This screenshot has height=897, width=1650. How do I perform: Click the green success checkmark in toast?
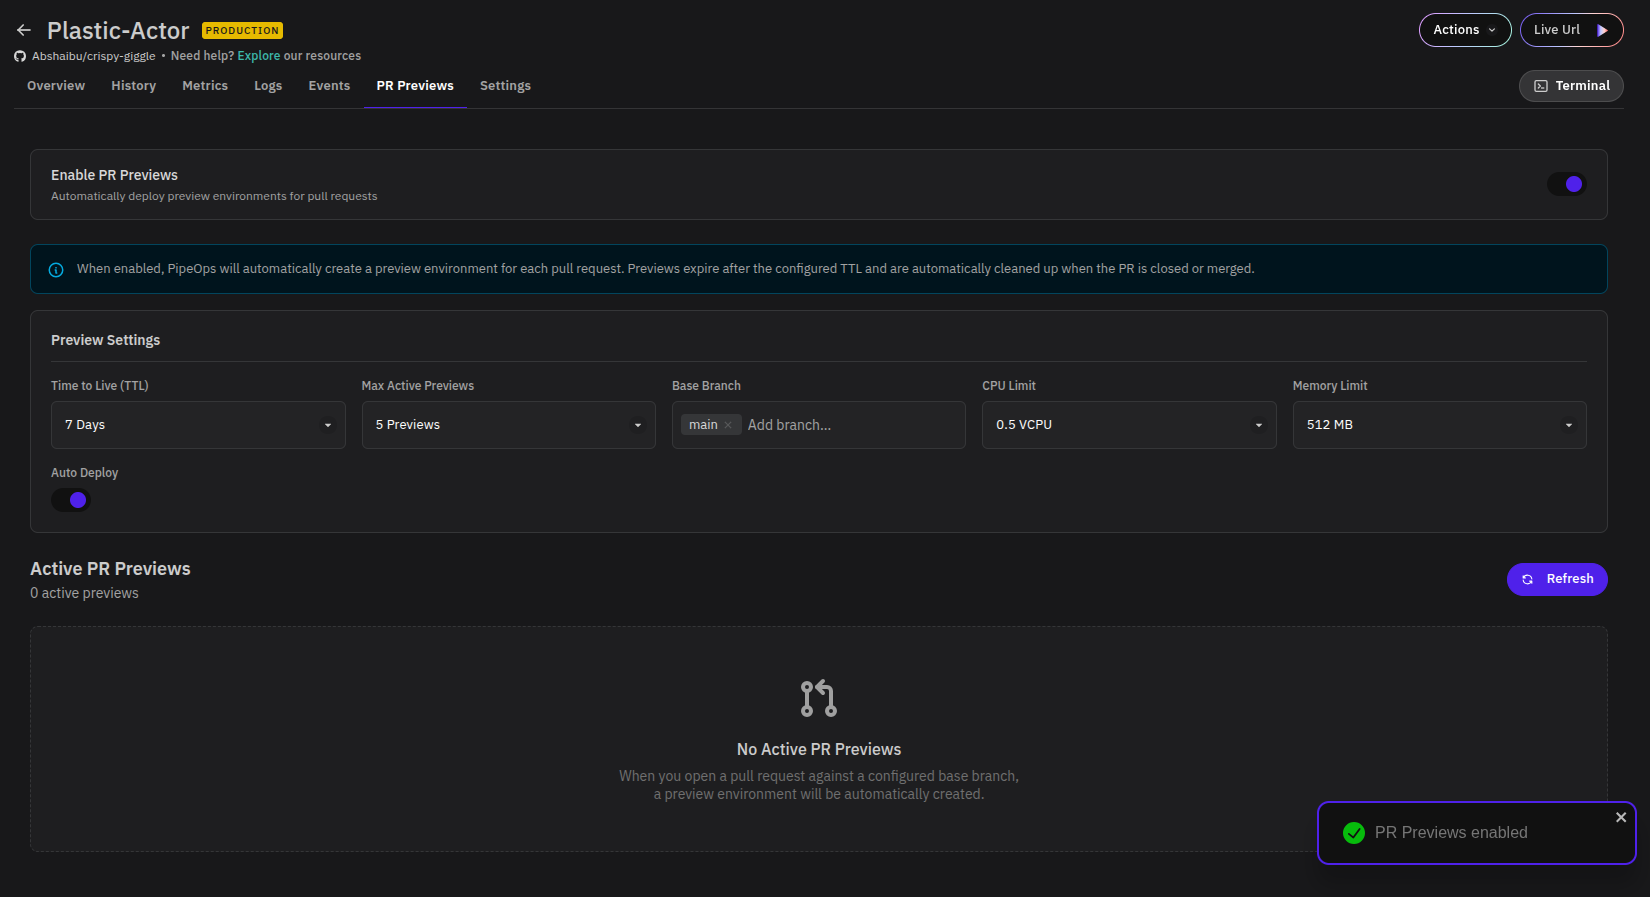click(1354, 833)
